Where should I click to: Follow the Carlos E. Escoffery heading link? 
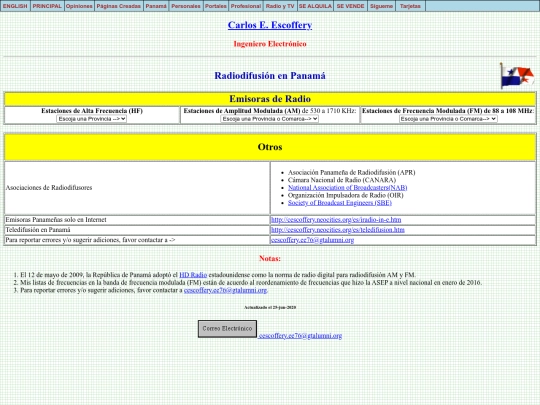point(270,25)
